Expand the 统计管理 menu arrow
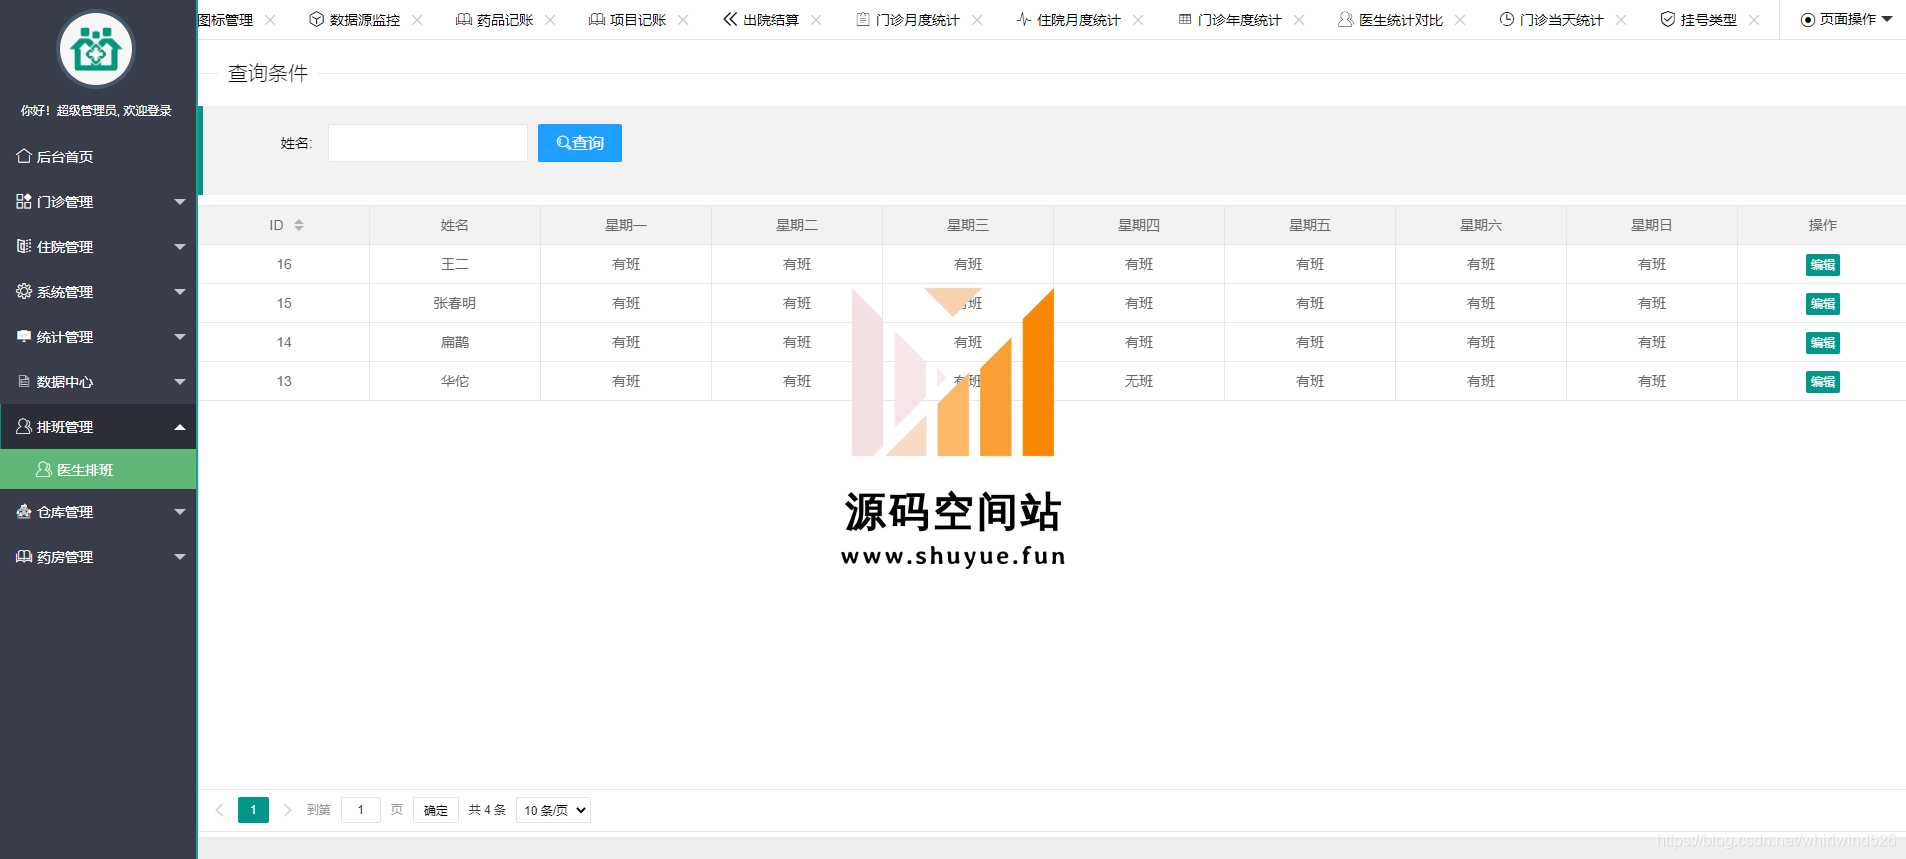 [180, 337]
